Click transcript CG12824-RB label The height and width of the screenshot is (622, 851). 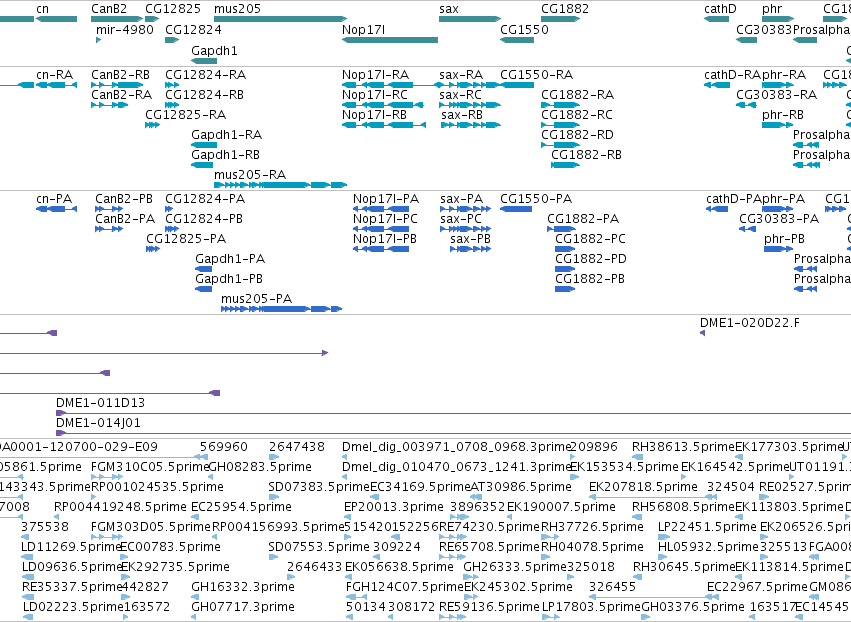(x=205, y=94)
